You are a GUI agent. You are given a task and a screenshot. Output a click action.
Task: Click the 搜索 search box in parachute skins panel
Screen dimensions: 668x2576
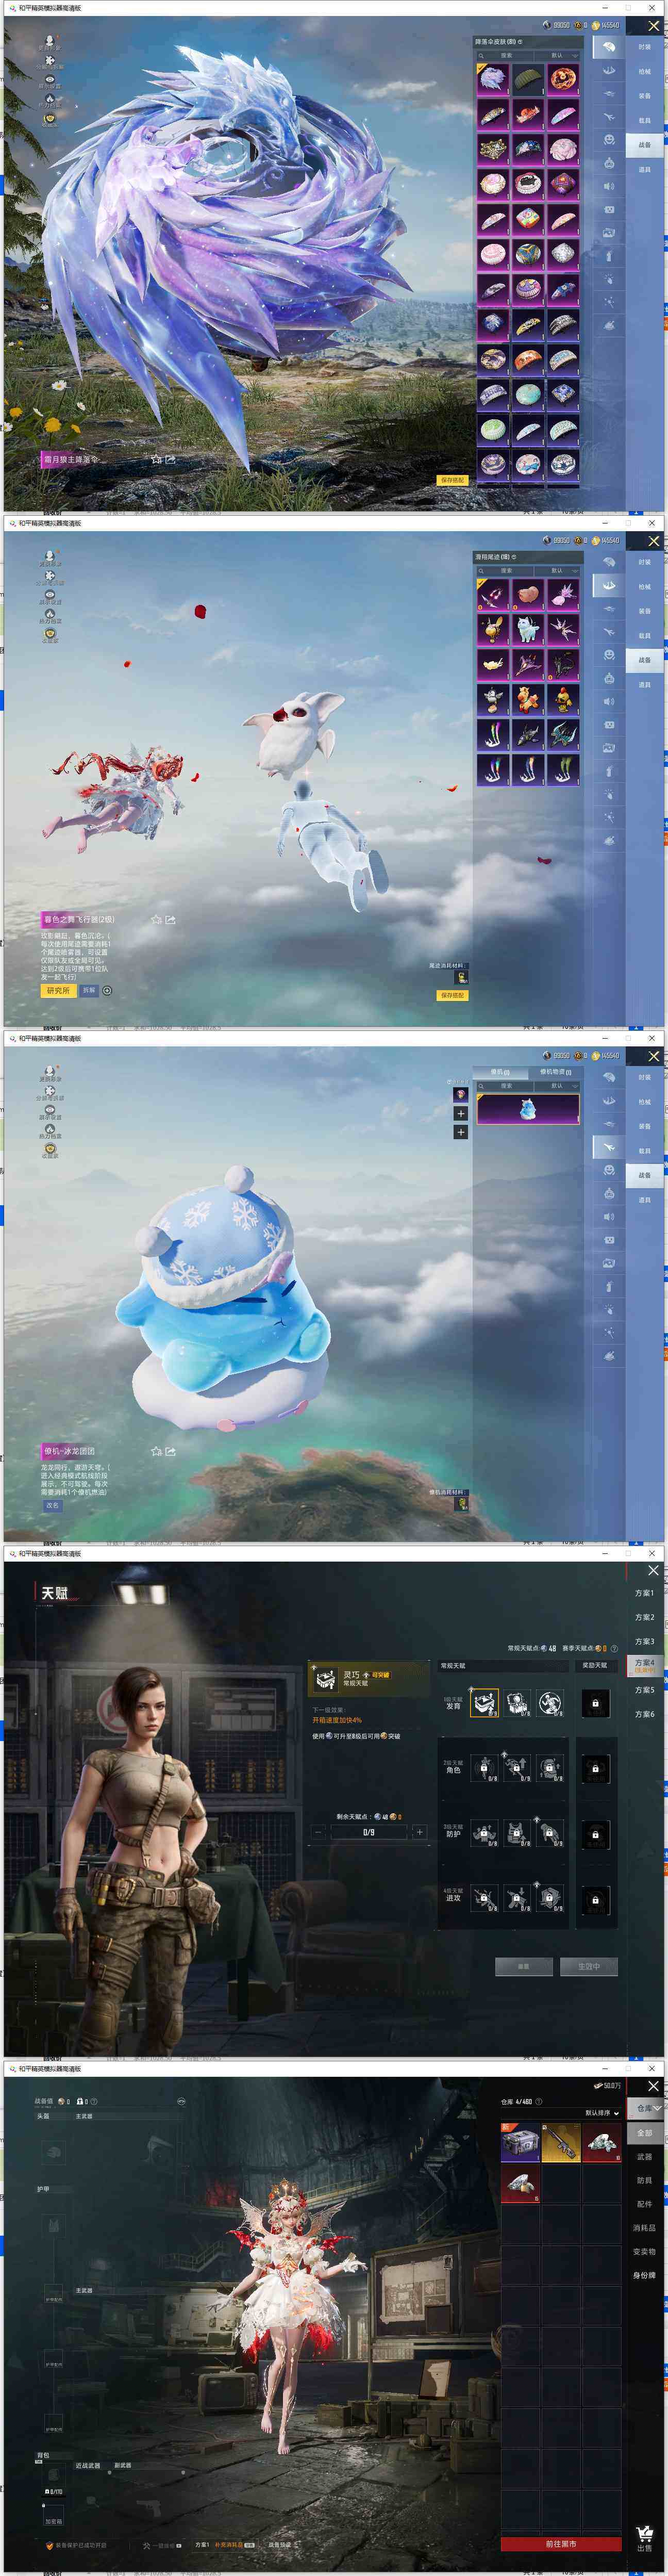coord(505,55)
